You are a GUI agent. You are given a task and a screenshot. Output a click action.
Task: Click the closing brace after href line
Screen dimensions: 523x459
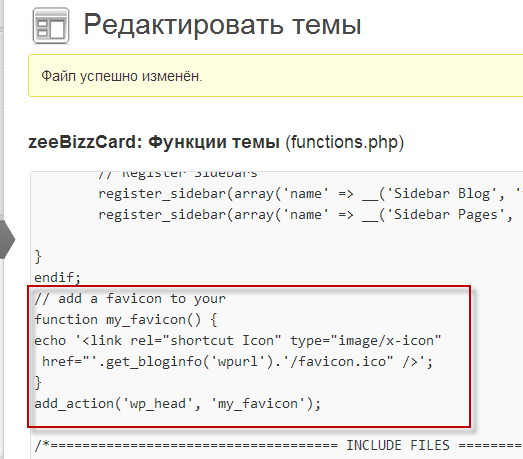pos(38,383)
